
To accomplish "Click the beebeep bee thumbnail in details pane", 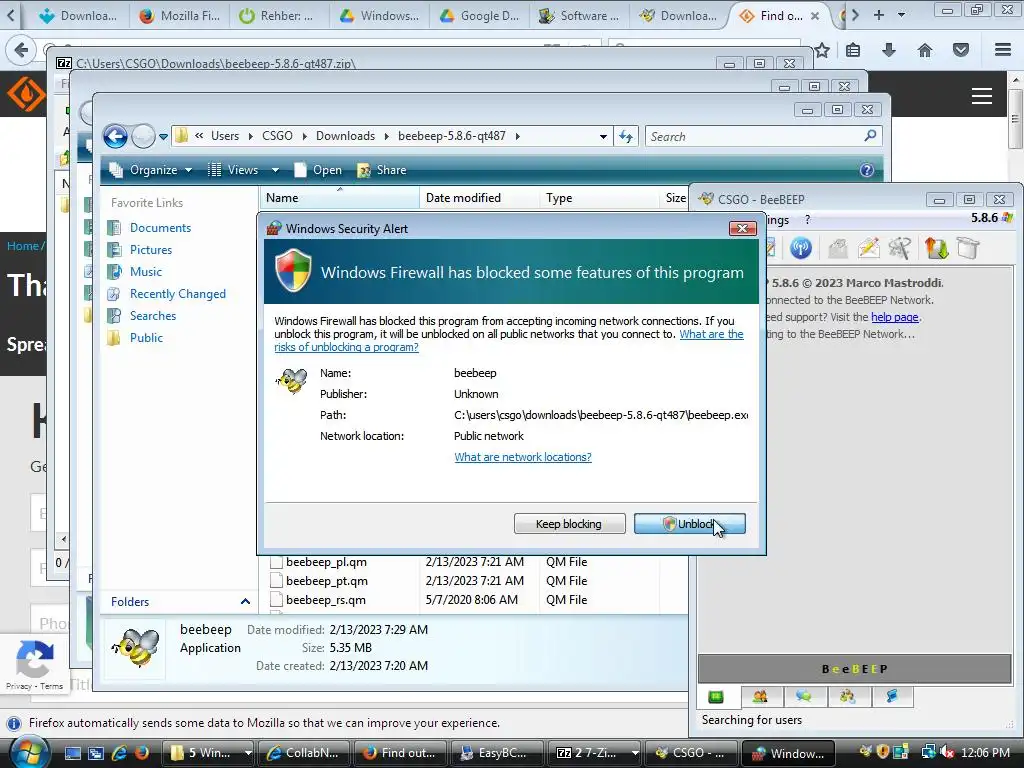I will click(136, 647).
